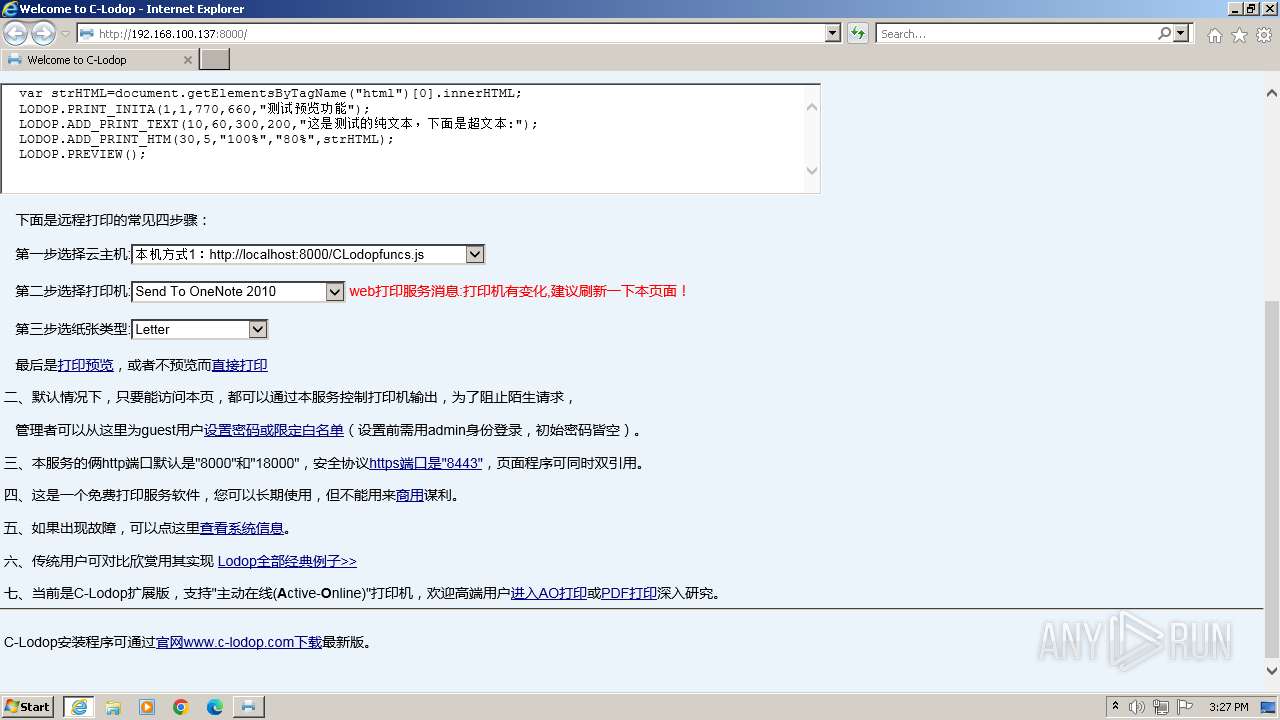Click the search magnifier icon
The image size is (1280, 720).
tap(1164, 34)
